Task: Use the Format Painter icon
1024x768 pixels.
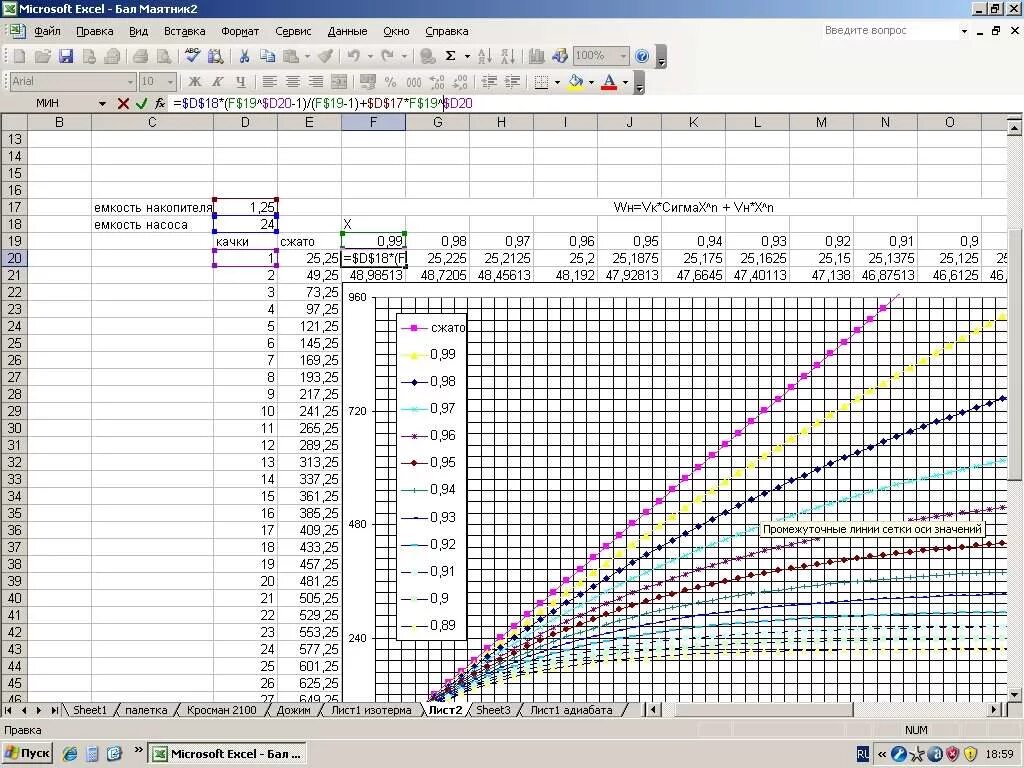Action: 325,57
